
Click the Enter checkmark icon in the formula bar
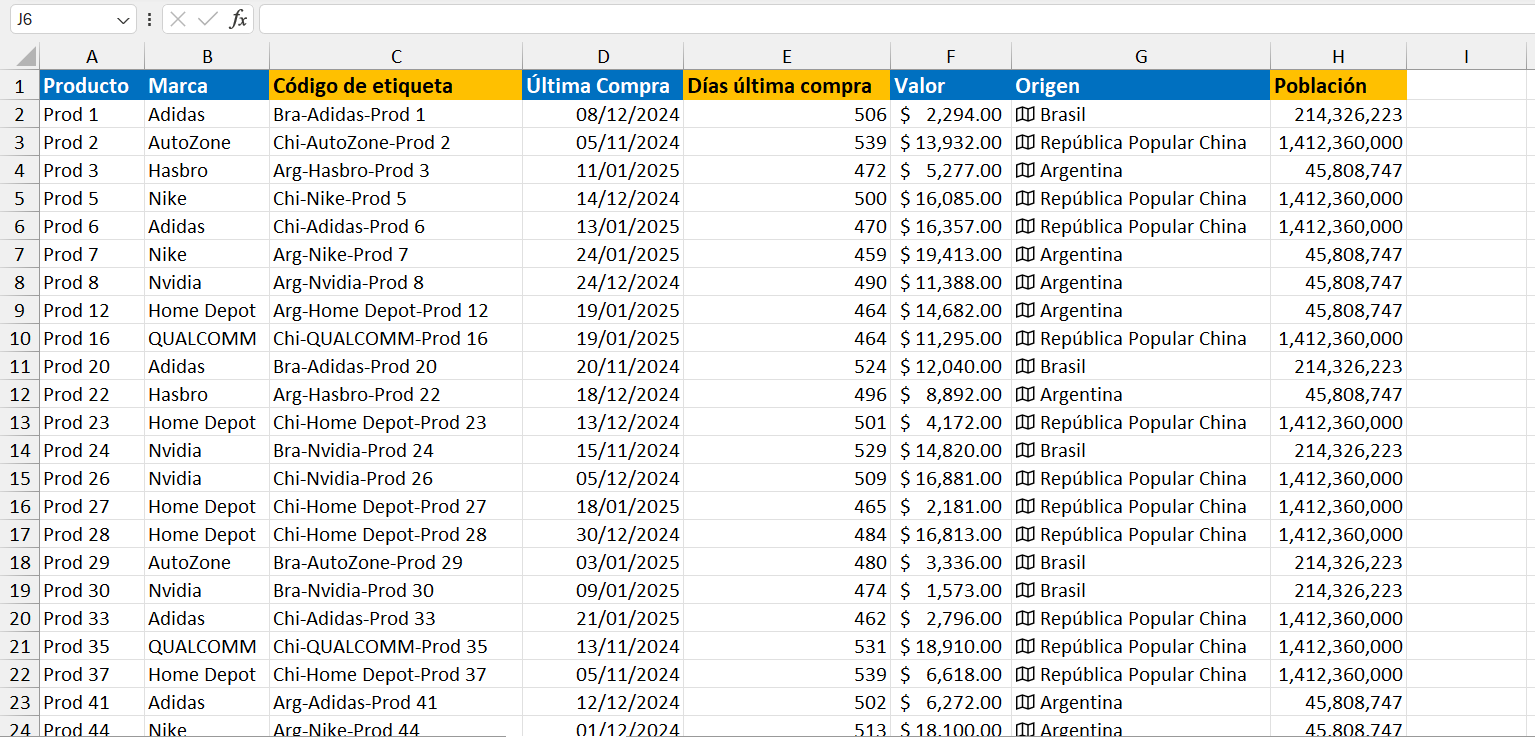point(207,19)
